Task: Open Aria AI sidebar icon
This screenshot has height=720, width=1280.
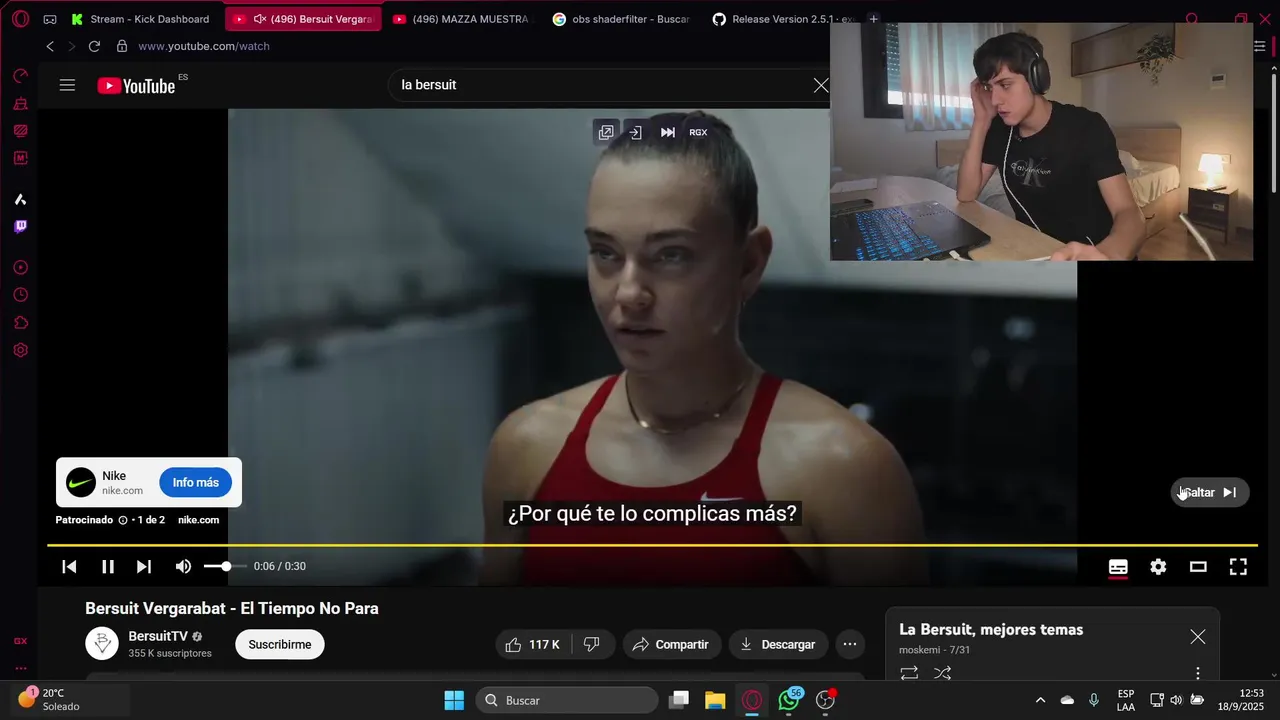Action: pos(20,199)
